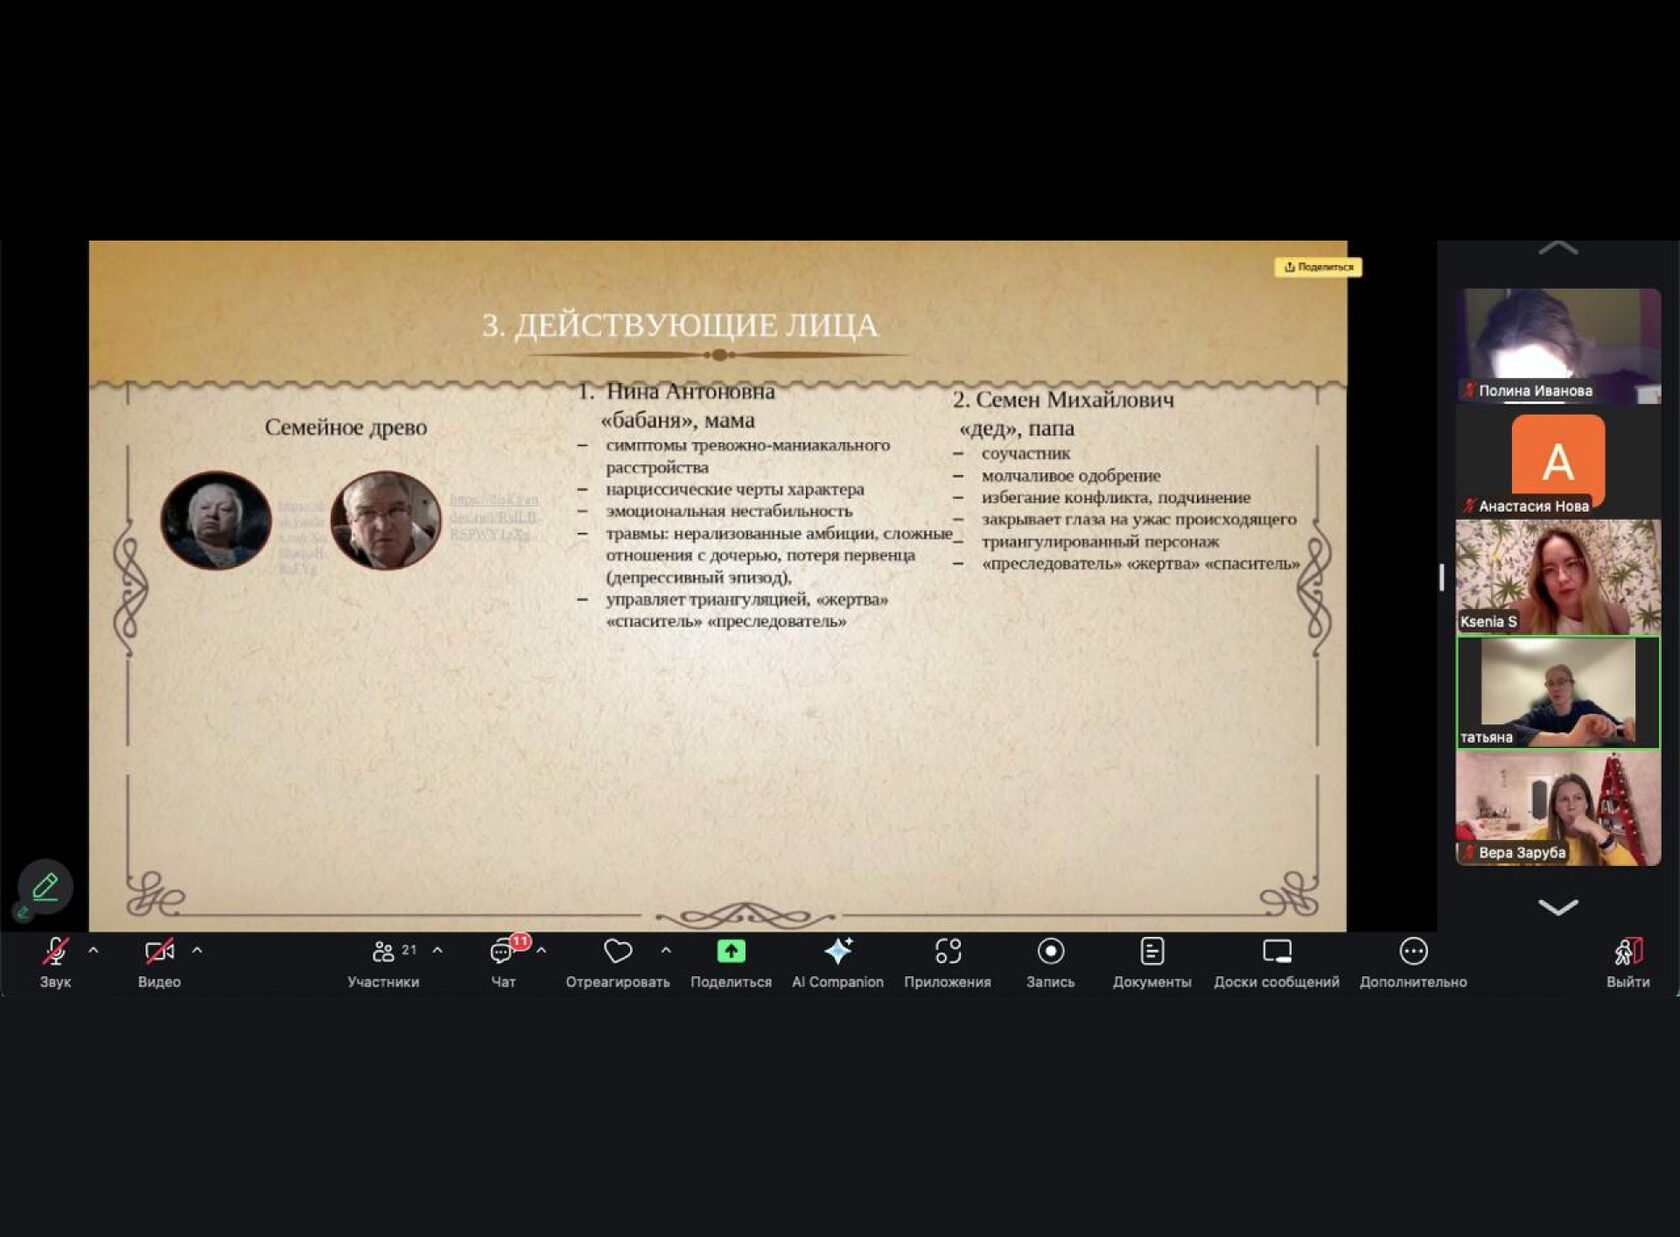Viewport: 1680px width, 1237px height.
Task: Click the text избегание конфликта, подчинение
Action: [x=1116, y=497]
